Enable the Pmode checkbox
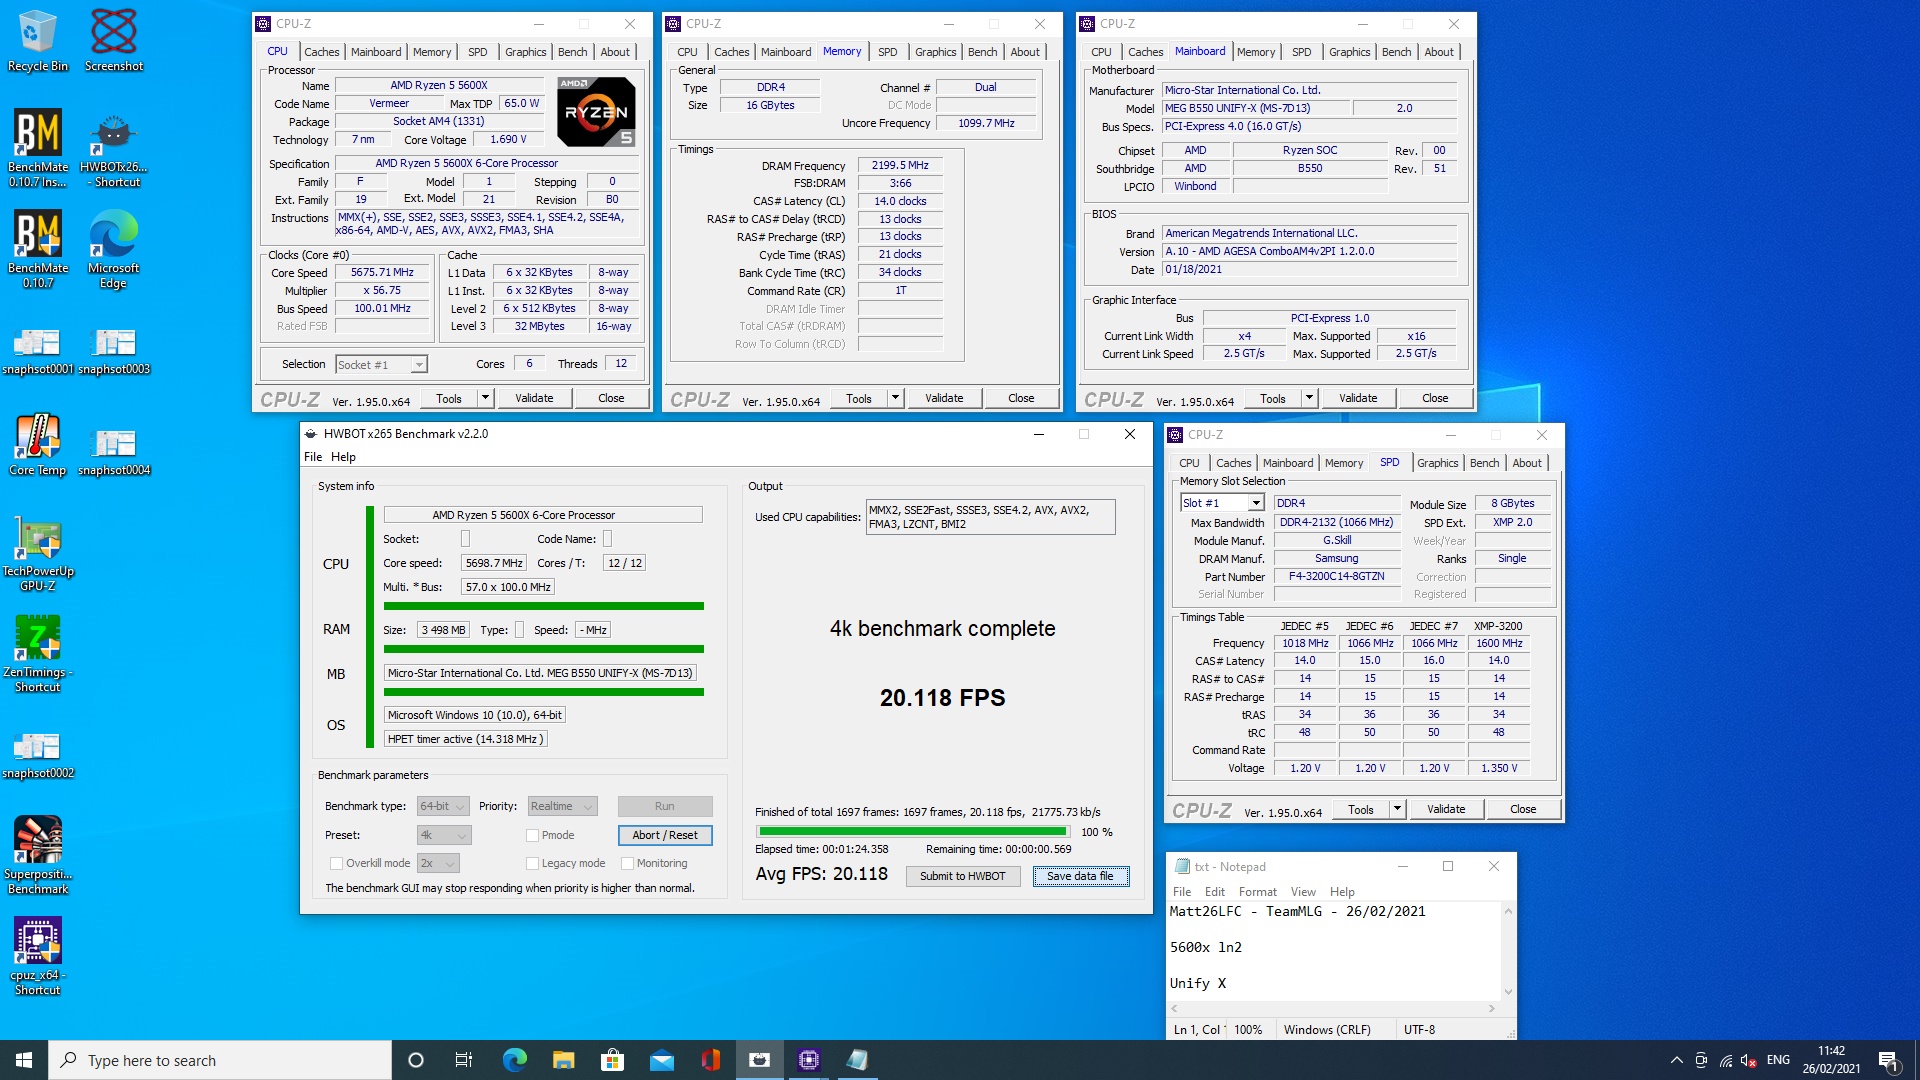This screenshot has height=1080, width=1920. [532, 835]
